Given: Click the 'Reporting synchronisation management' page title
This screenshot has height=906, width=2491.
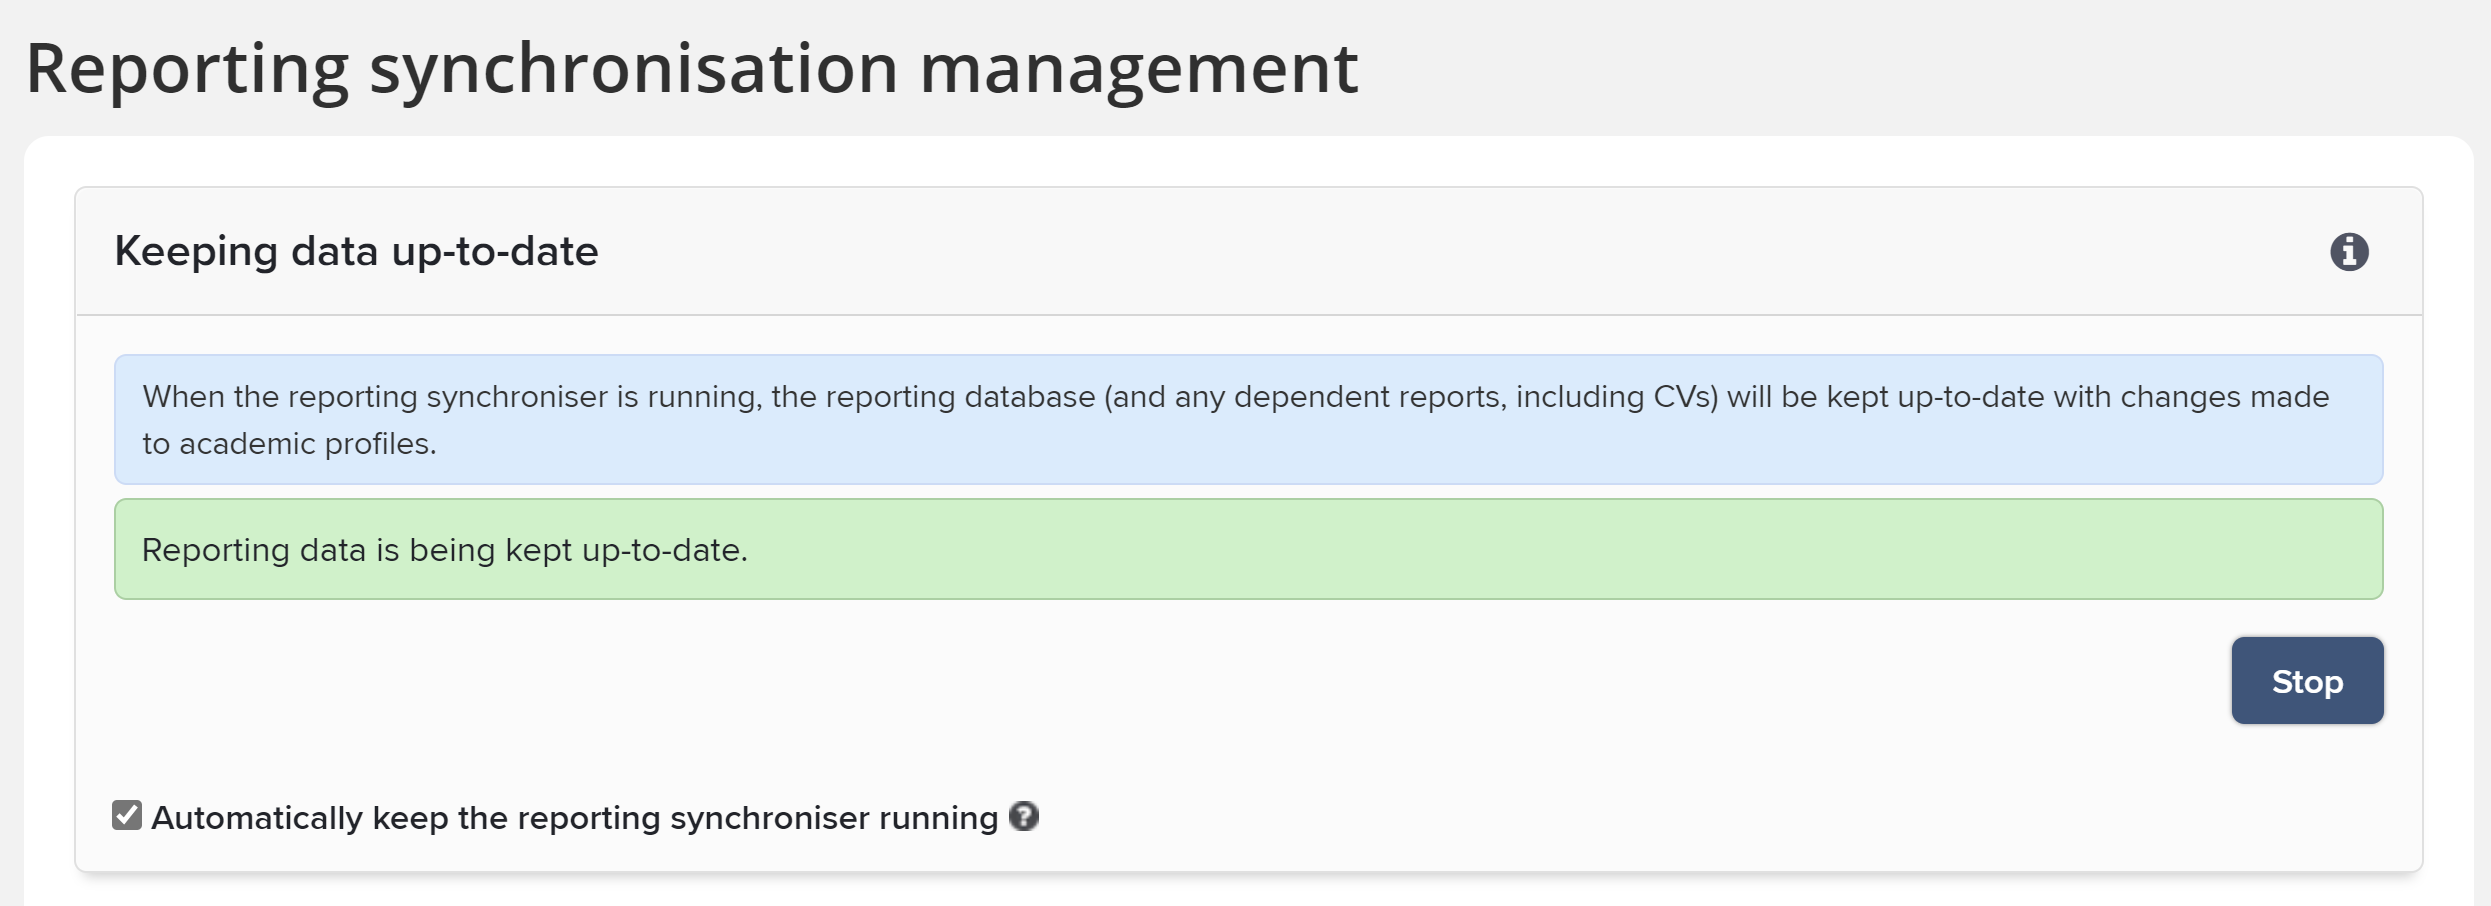Looking at the screenshot, I should 691,68.
